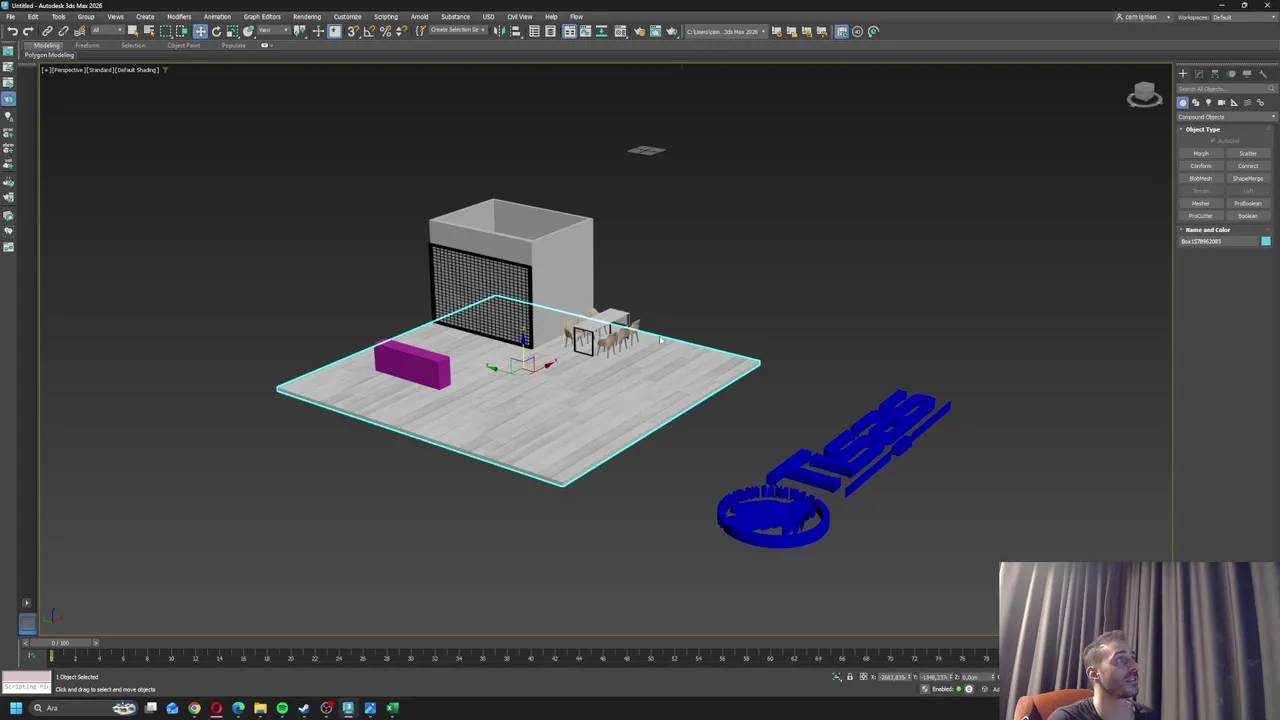Image resolution: width=1280 pixels, height=720 pixels.
Task: Collapse the Name and Color rollout
Action: point(1207,230)
